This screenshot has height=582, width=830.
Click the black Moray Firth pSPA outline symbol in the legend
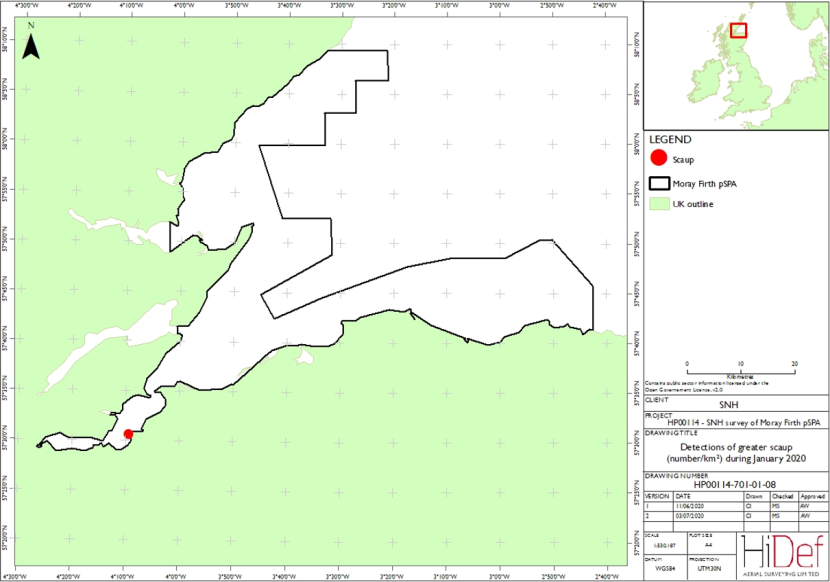pyautogui.click(x=660, y=184)
